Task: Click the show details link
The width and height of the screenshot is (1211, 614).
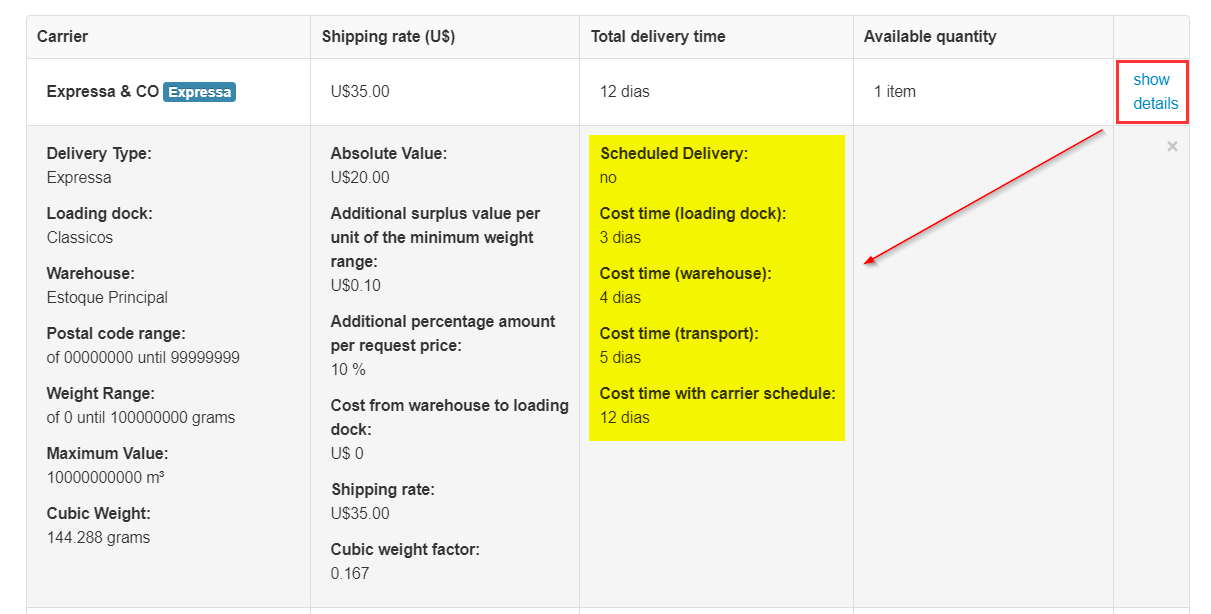Action: pos(1154,92)
